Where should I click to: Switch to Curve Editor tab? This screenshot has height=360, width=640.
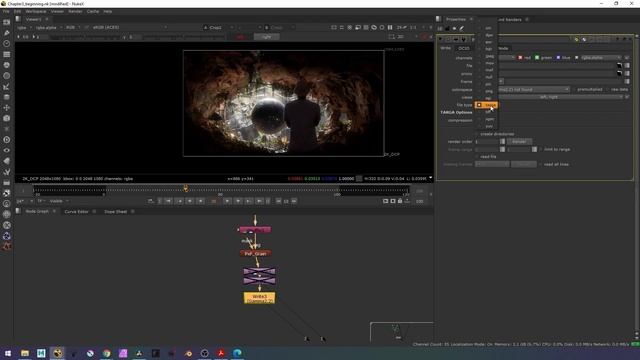click(76, 211)
